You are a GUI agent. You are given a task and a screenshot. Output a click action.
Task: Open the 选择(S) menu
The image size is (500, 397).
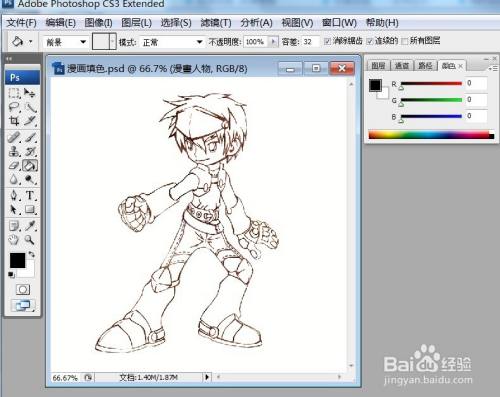[176, 23]
